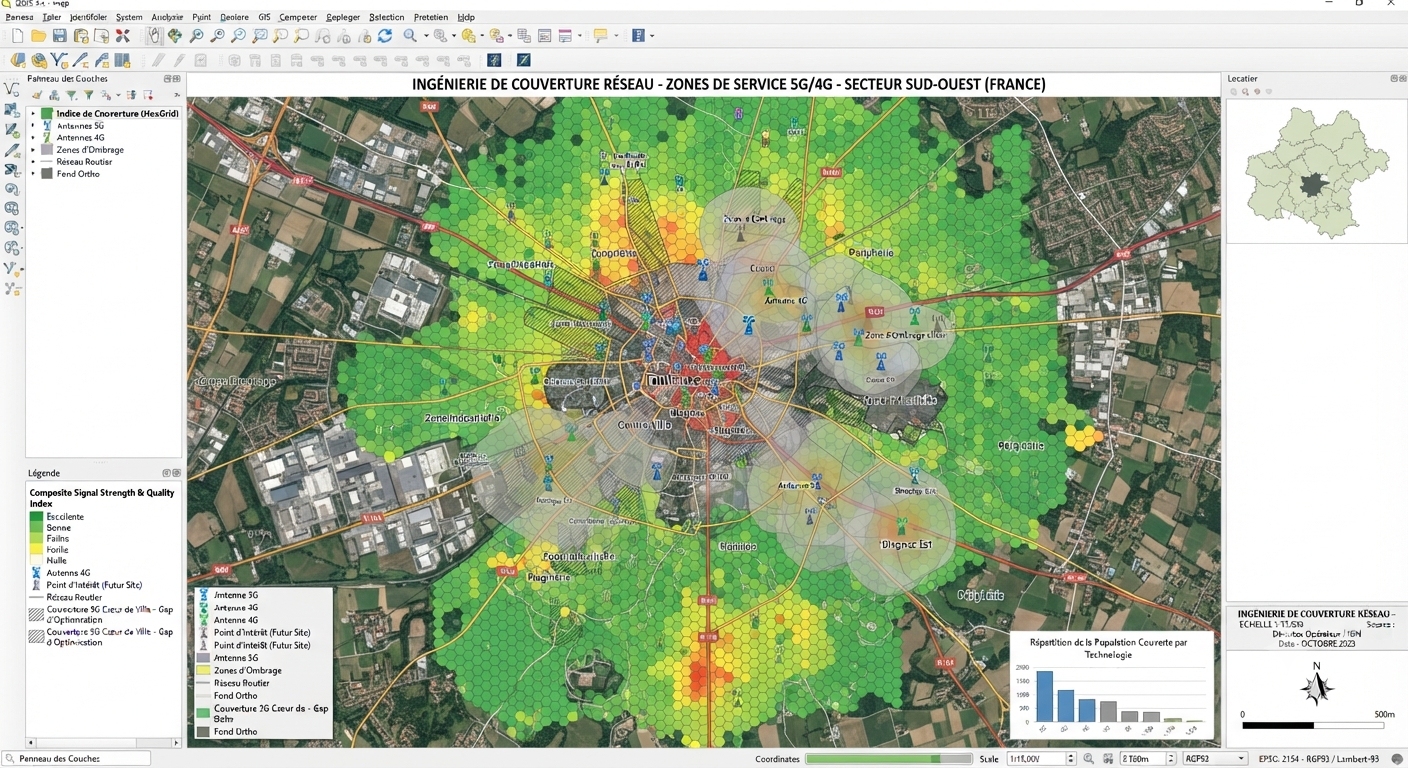Click the EPSG 2154 projection status label

(1319, 759)
